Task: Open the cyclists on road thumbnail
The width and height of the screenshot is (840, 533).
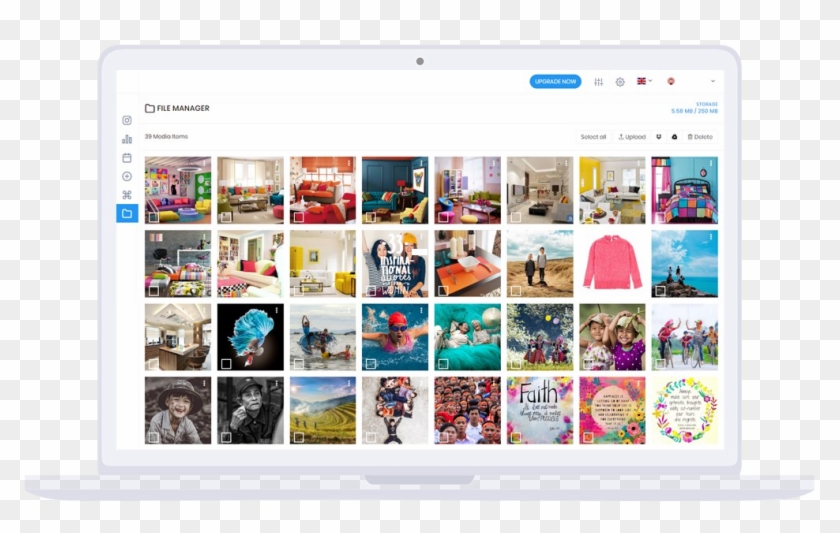Action: pyautogui.click(x=685, y=337)
